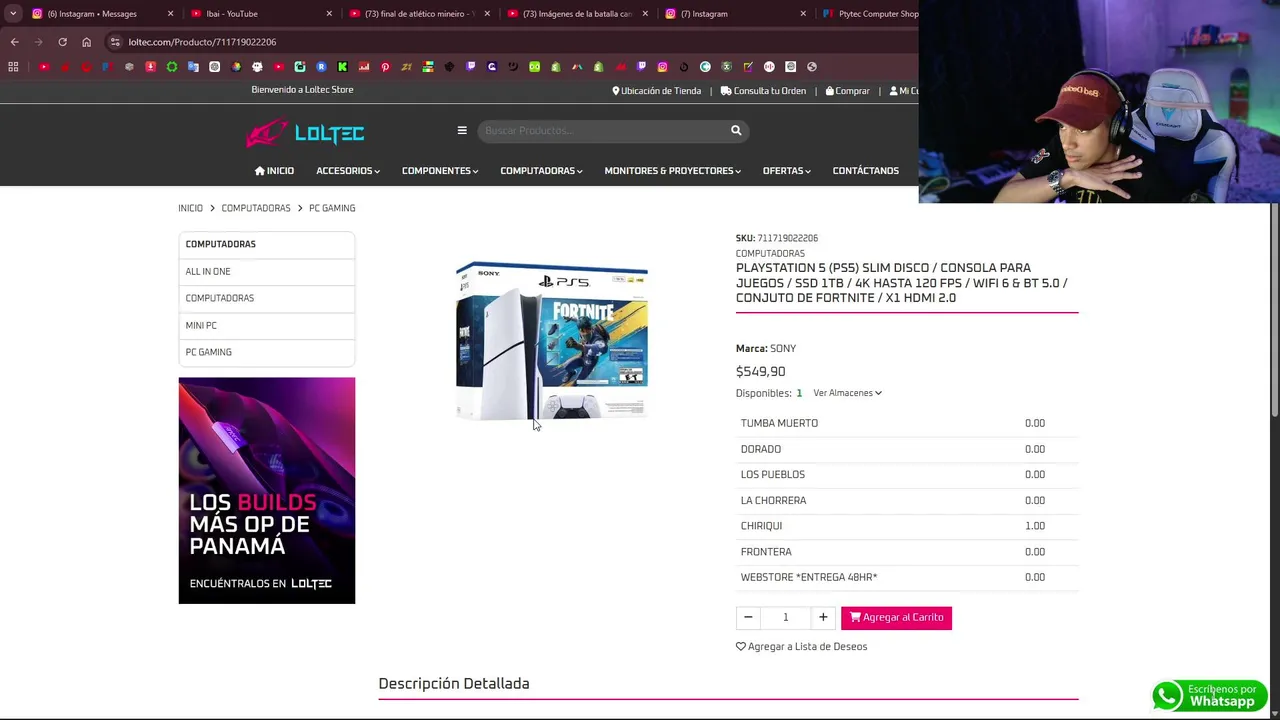This screenshot has height=720, width=1280.
Task: Switch to final de atlético mineiro tab
Action: [419, 14]
